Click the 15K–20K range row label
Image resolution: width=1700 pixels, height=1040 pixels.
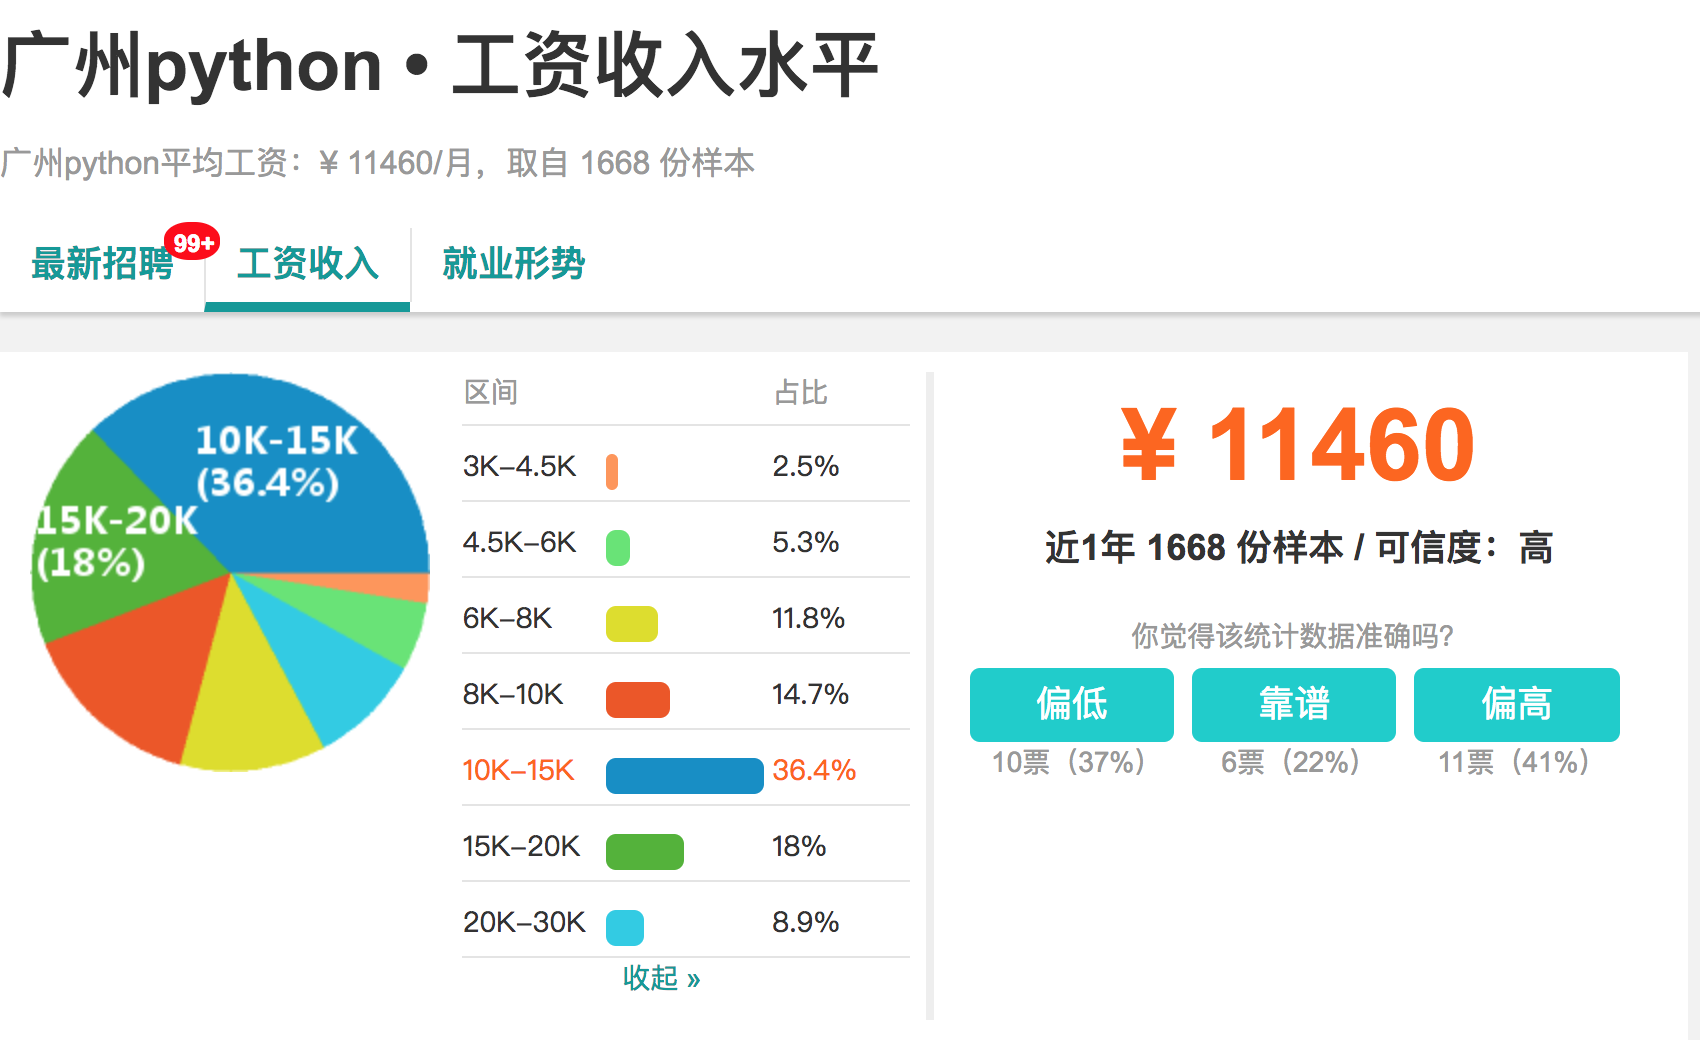(x=521, y=846)
